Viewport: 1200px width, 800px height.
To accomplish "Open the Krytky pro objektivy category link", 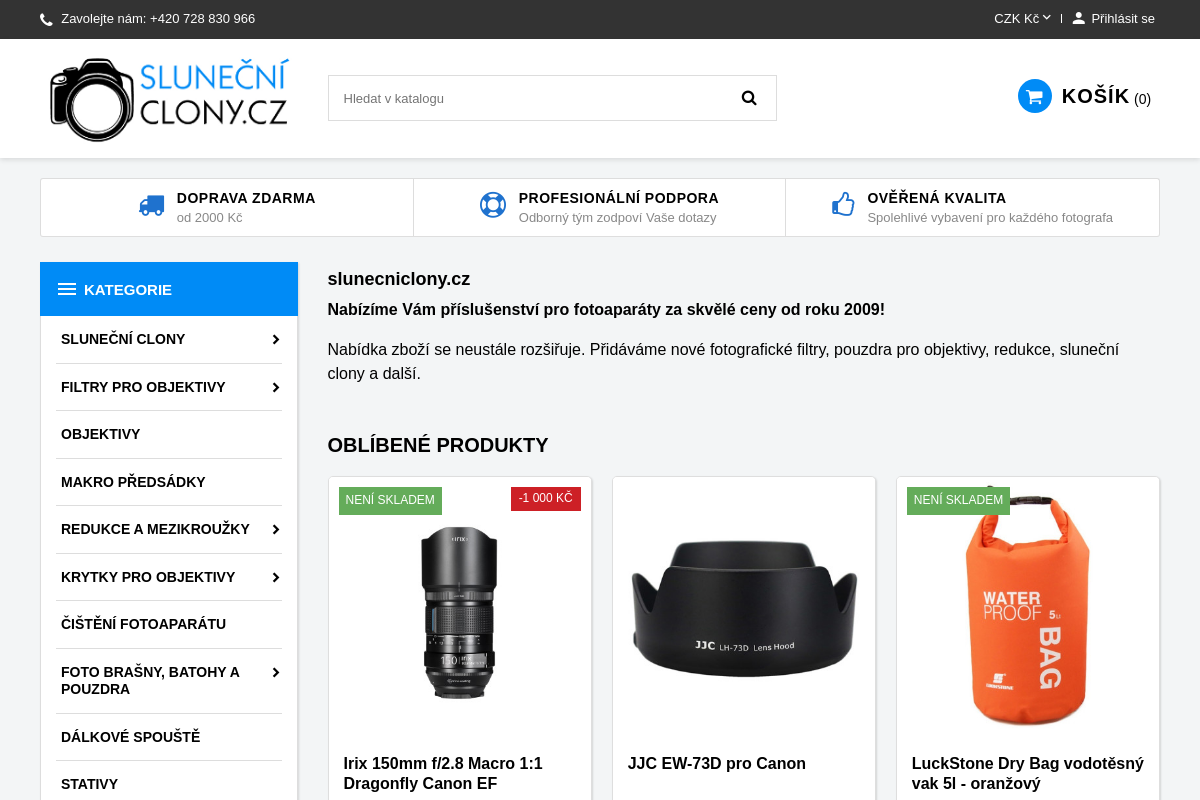I will (148, 577).
